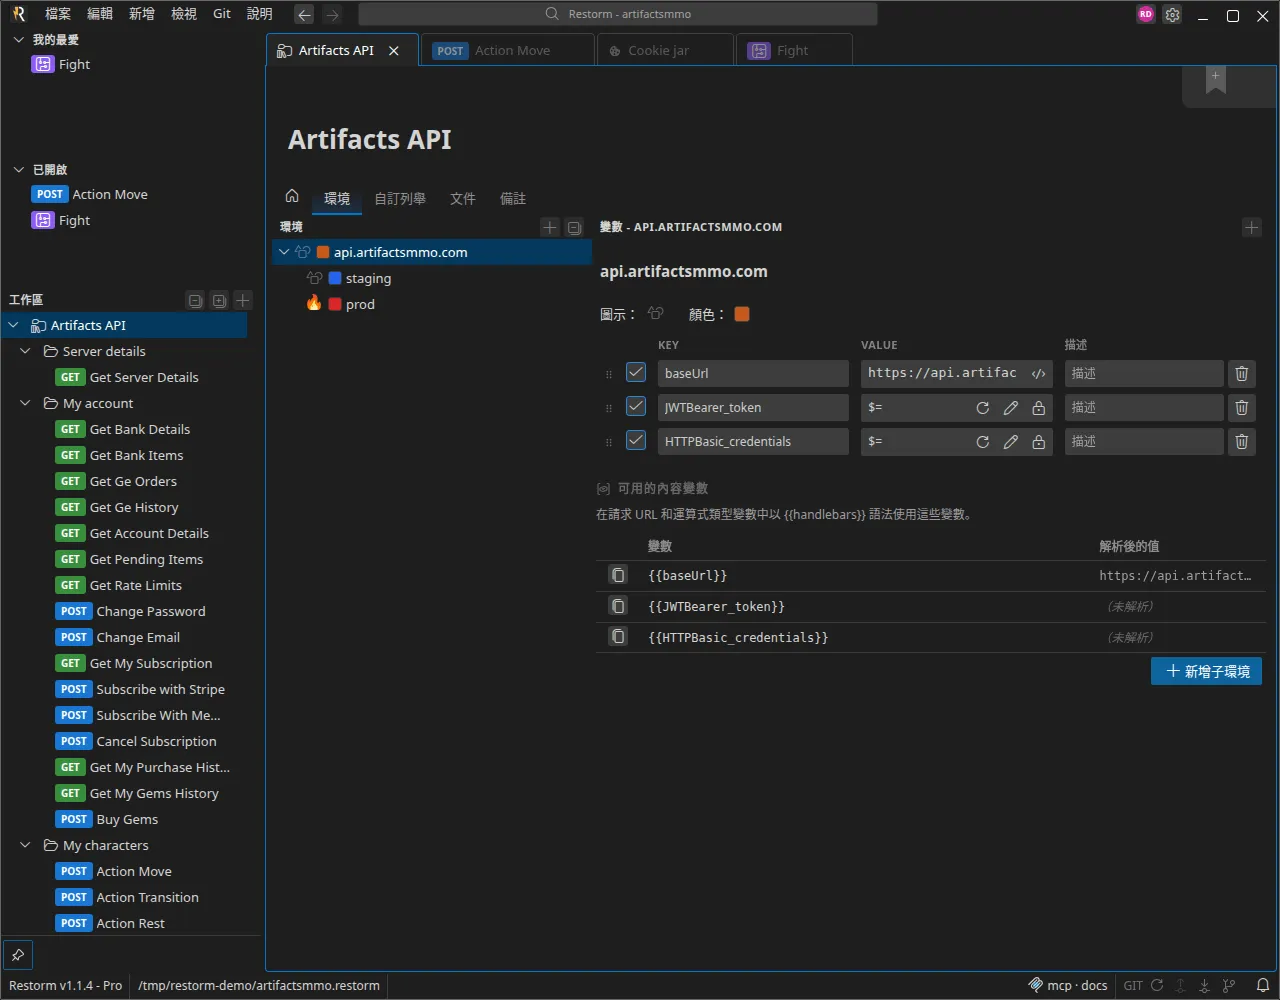This screenshot has height=1000, width=1280.
Task: Select the prod environment
Action: (x=432, y=305)
